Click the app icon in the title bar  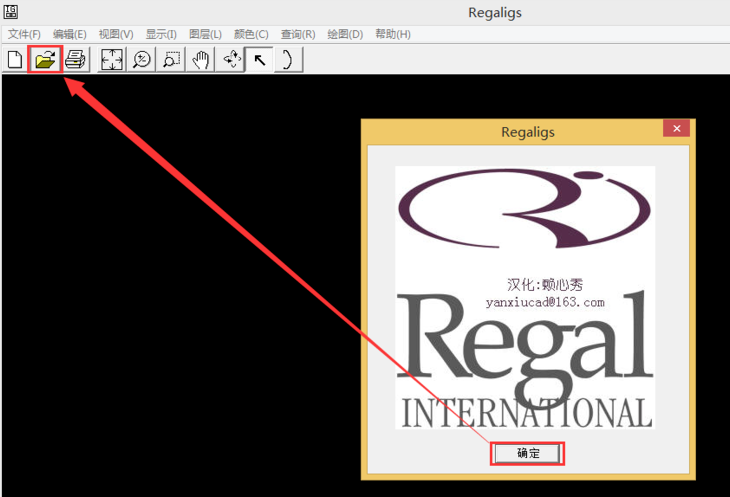(11, 12)
